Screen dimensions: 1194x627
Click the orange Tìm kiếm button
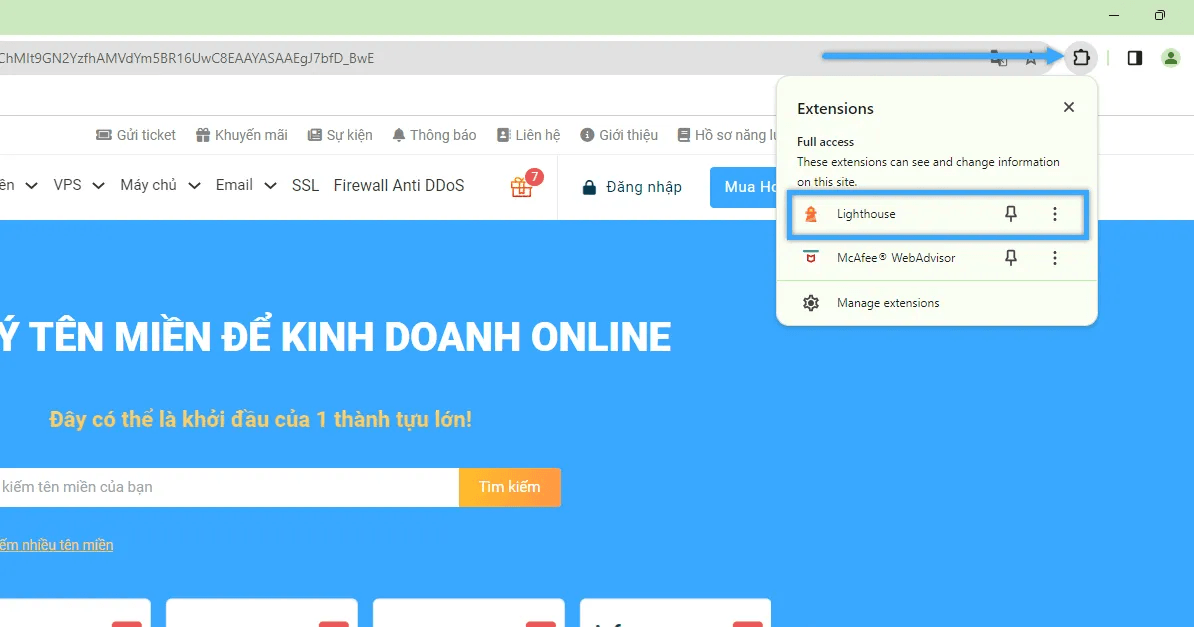click(x=509, y=487)
